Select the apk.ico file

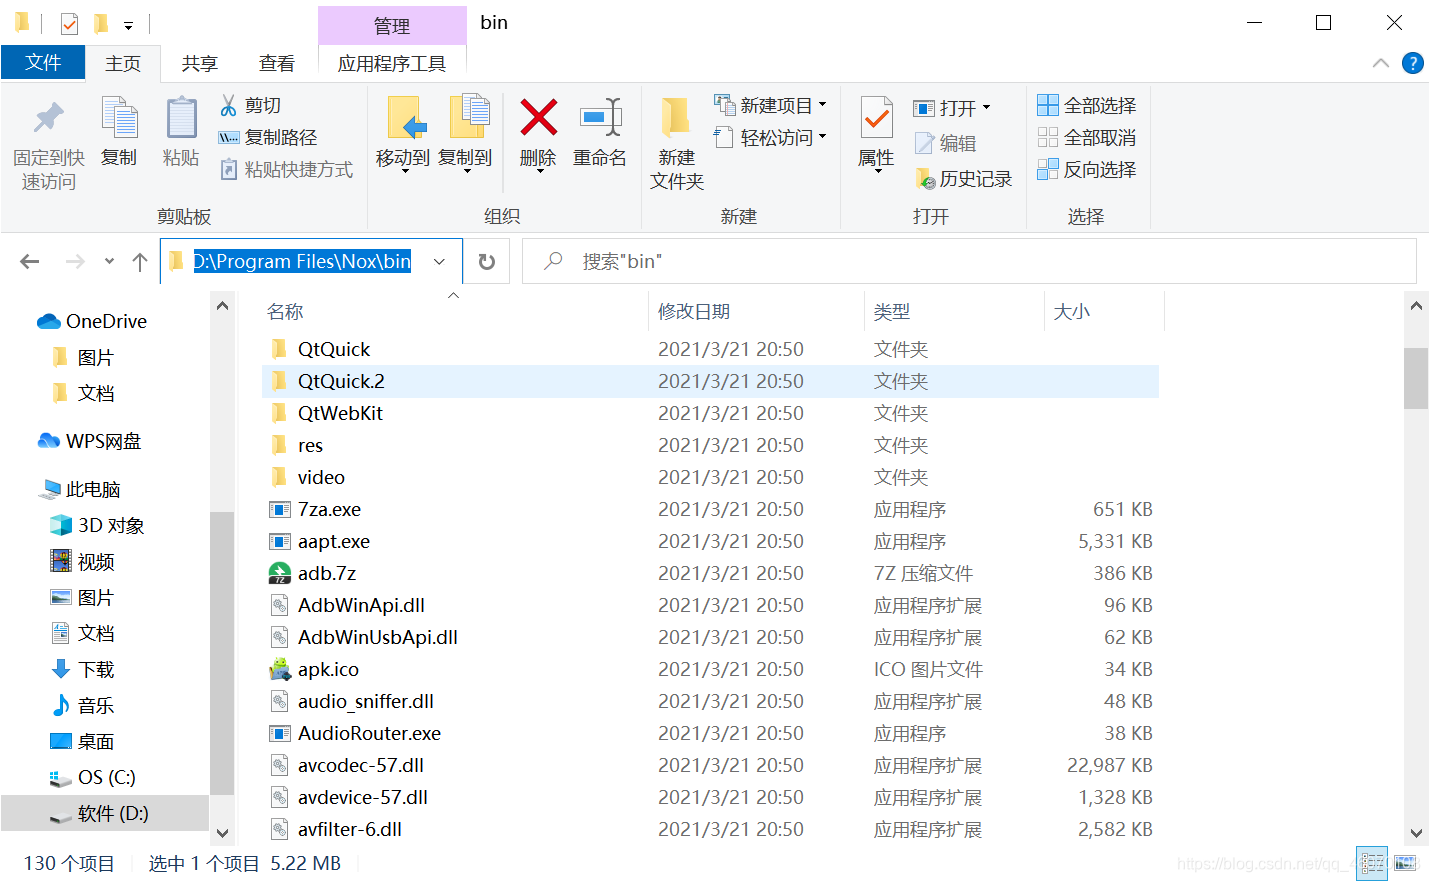coord(710,669)
